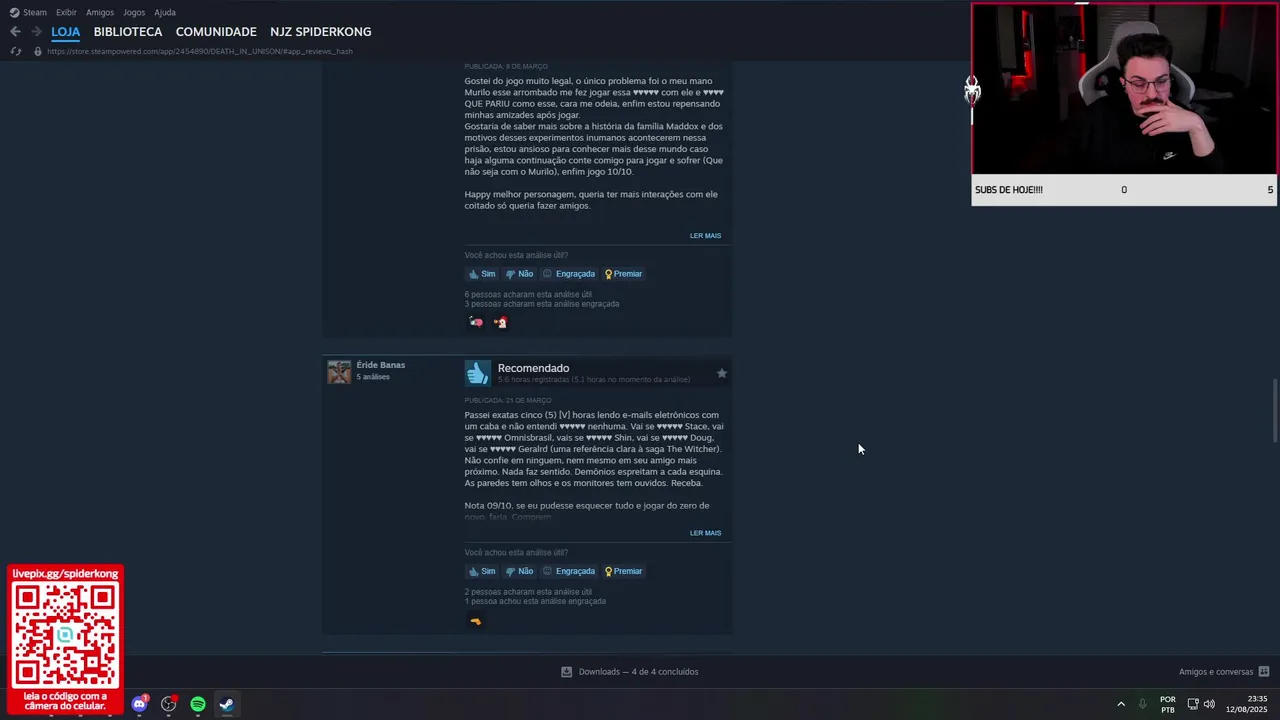Screen dimensions: 1280x720
Task: Click '2 pessoas acharam esta análise útil'
Action: 528,591
